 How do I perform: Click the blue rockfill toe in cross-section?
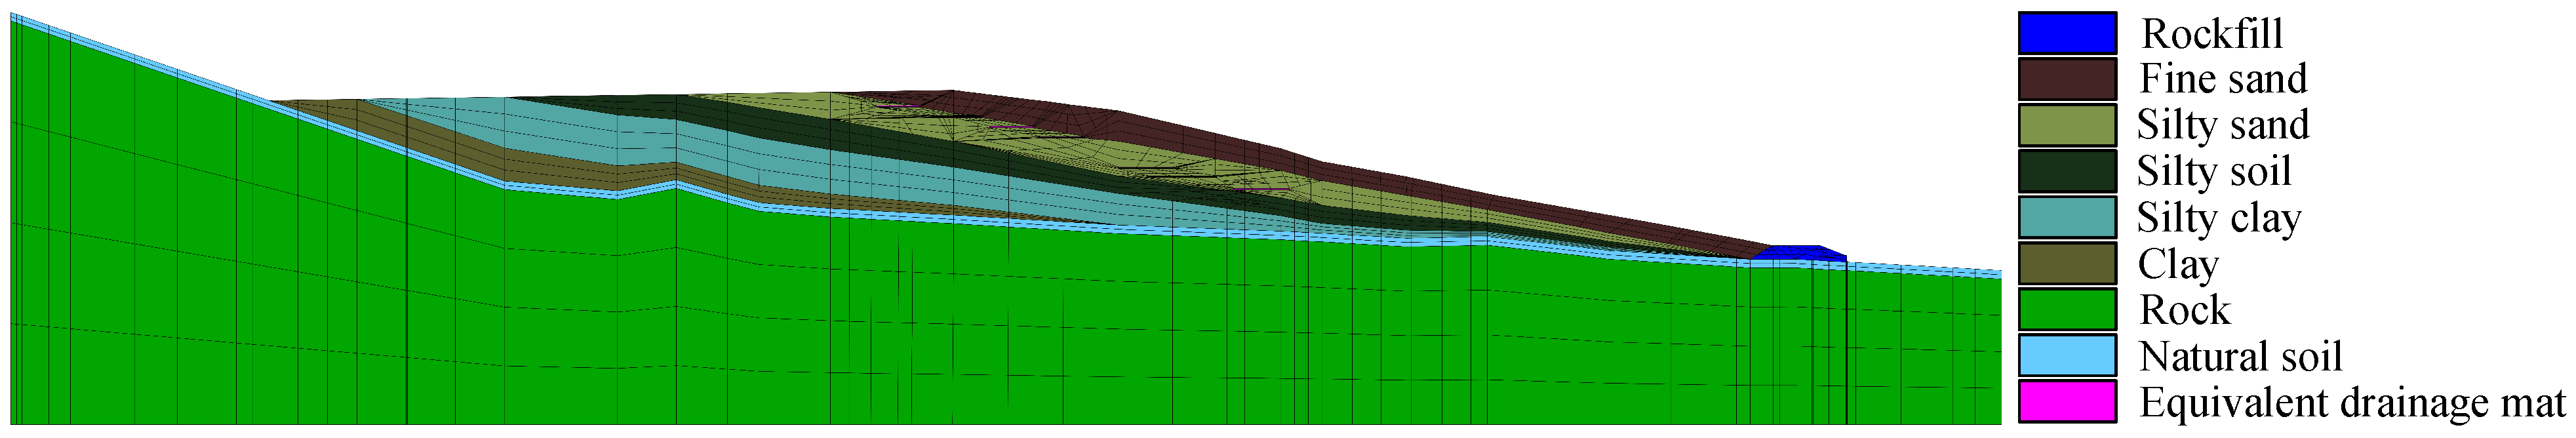1799,253
